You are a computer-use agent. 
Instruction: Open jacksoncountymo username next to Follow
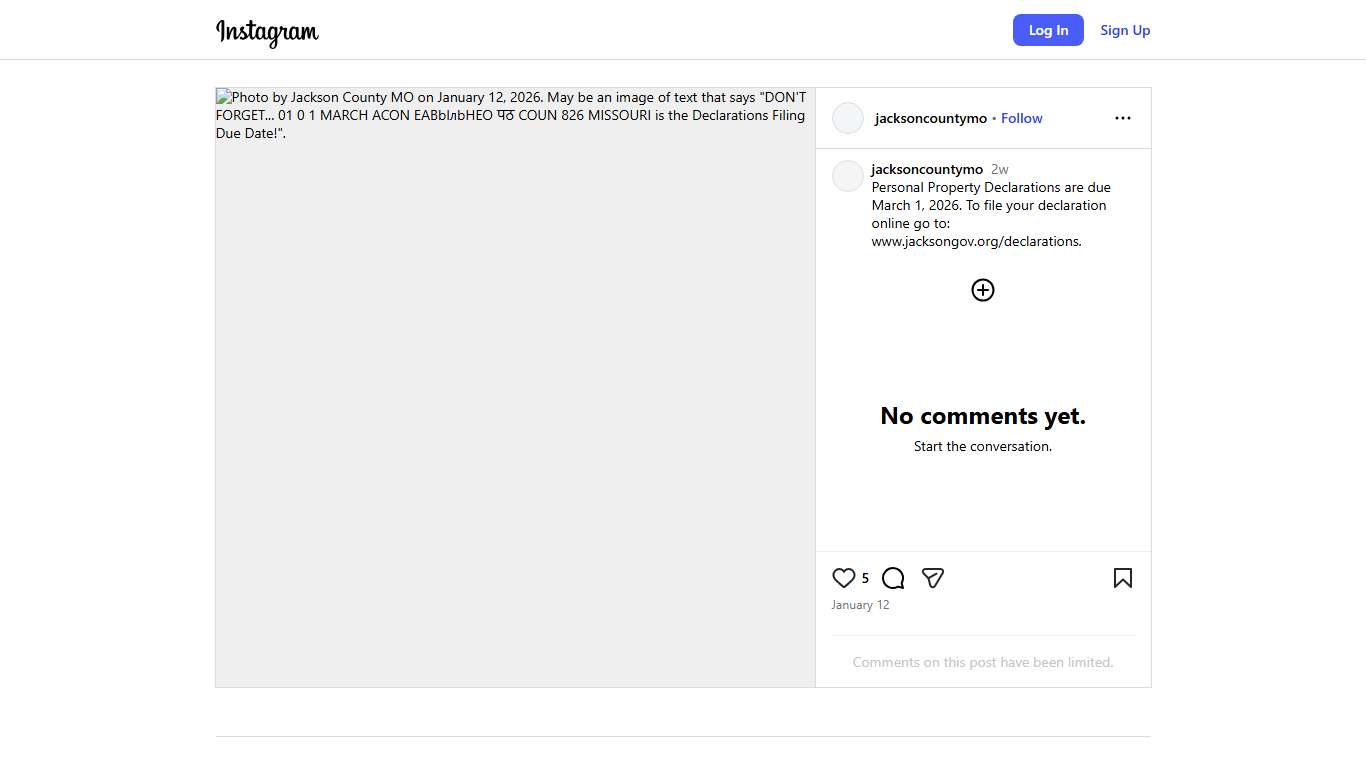(x=930, y=118)
